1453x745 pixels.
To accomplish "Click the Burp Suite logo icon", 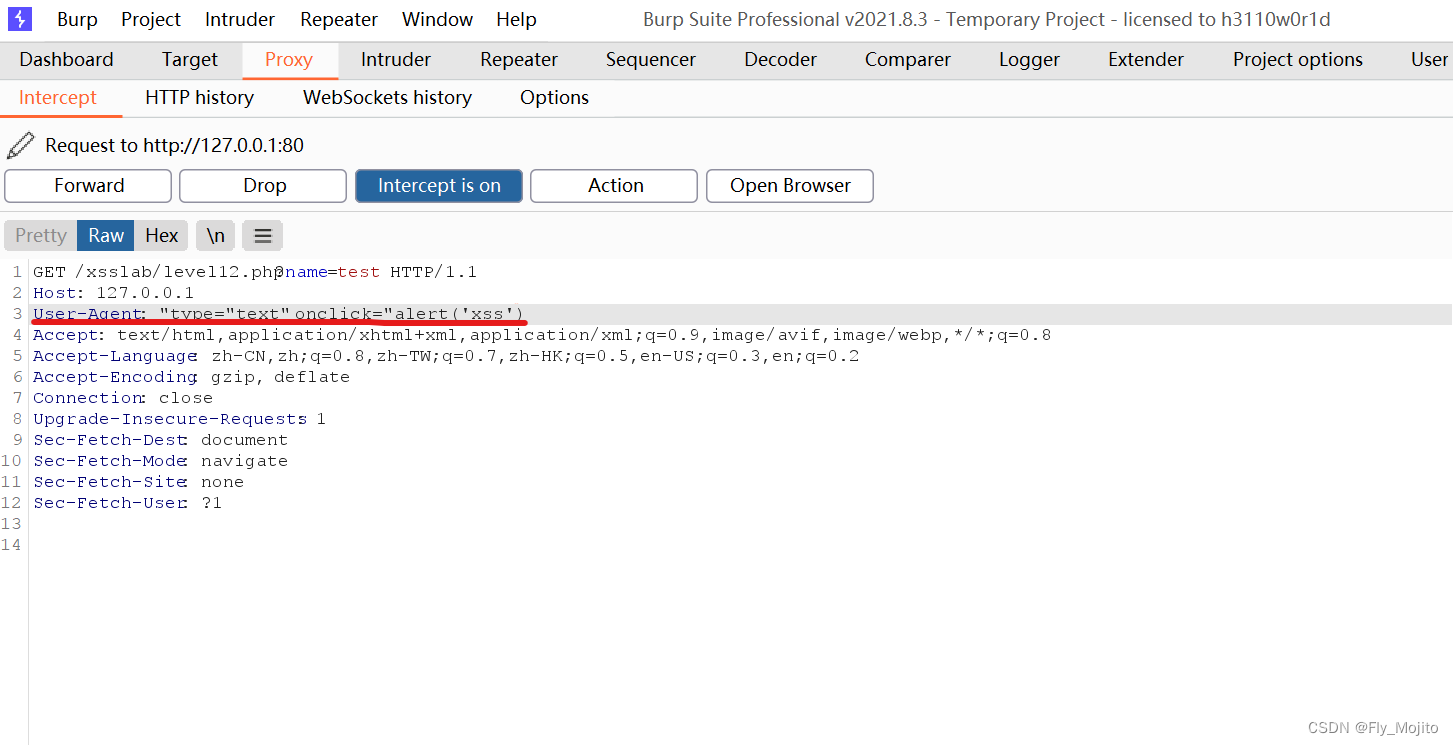I will 20,19.
